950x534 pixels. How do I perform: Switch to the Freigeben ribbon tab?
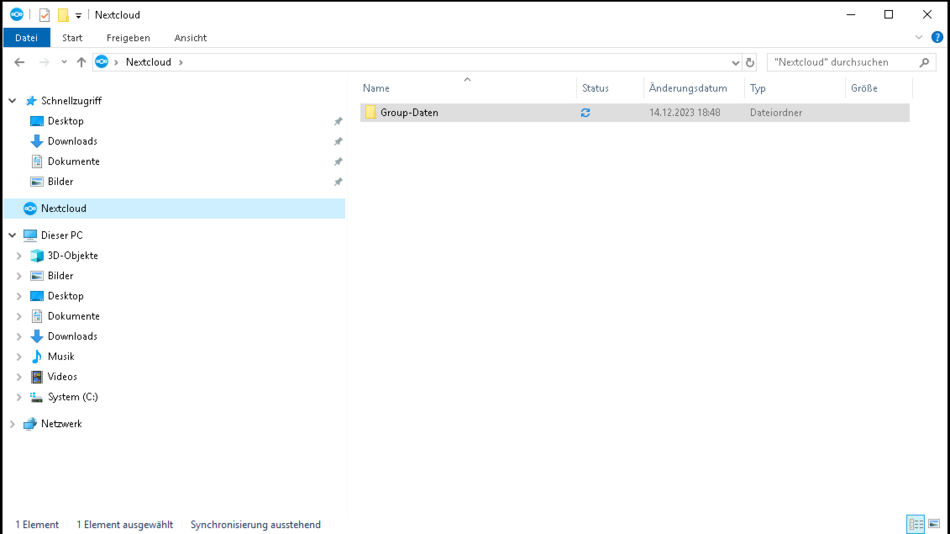pos(128,38)
